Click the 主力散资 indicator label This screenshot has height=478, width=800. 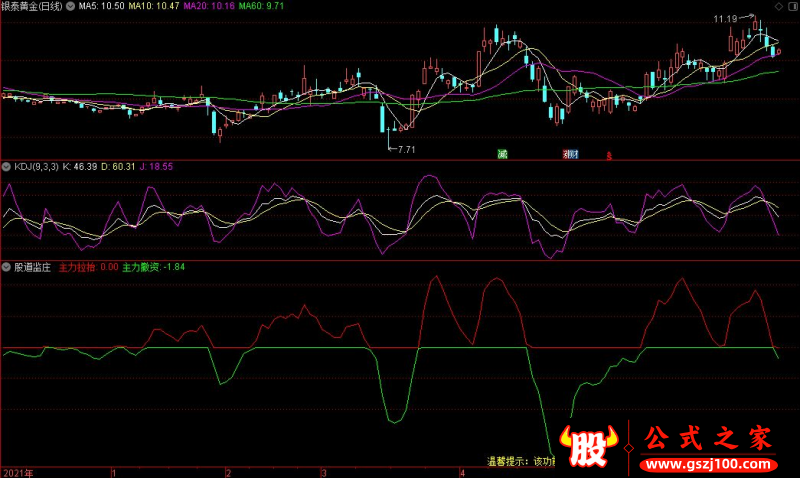[x=141, y=267]
